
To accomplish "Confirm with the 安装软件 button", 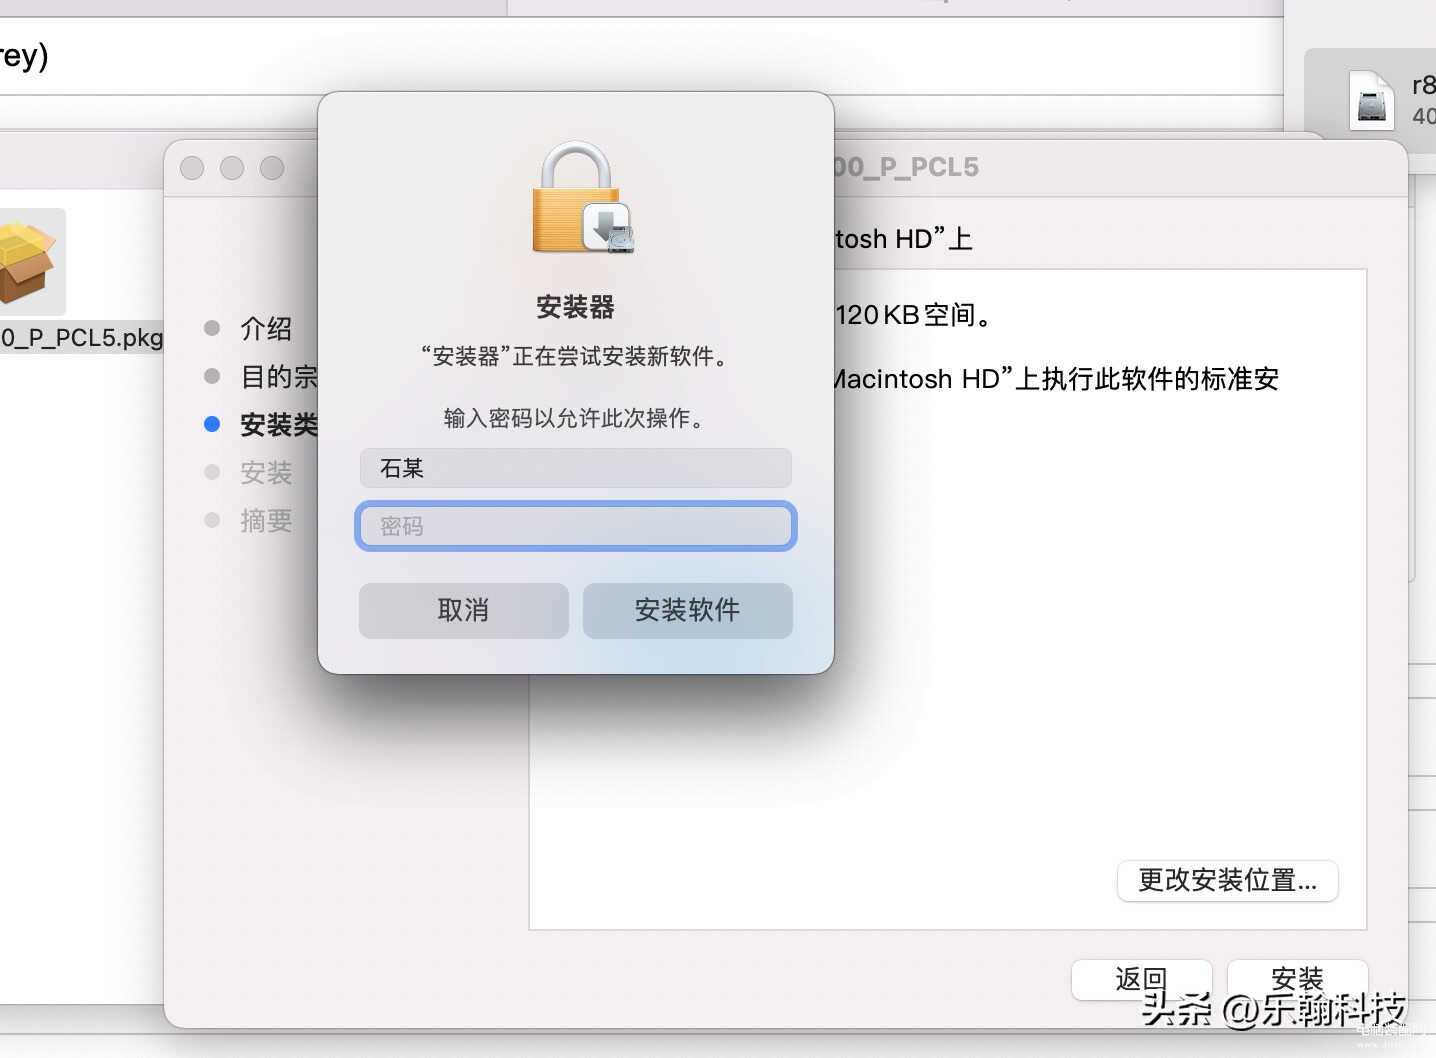I will pos(688,610).
